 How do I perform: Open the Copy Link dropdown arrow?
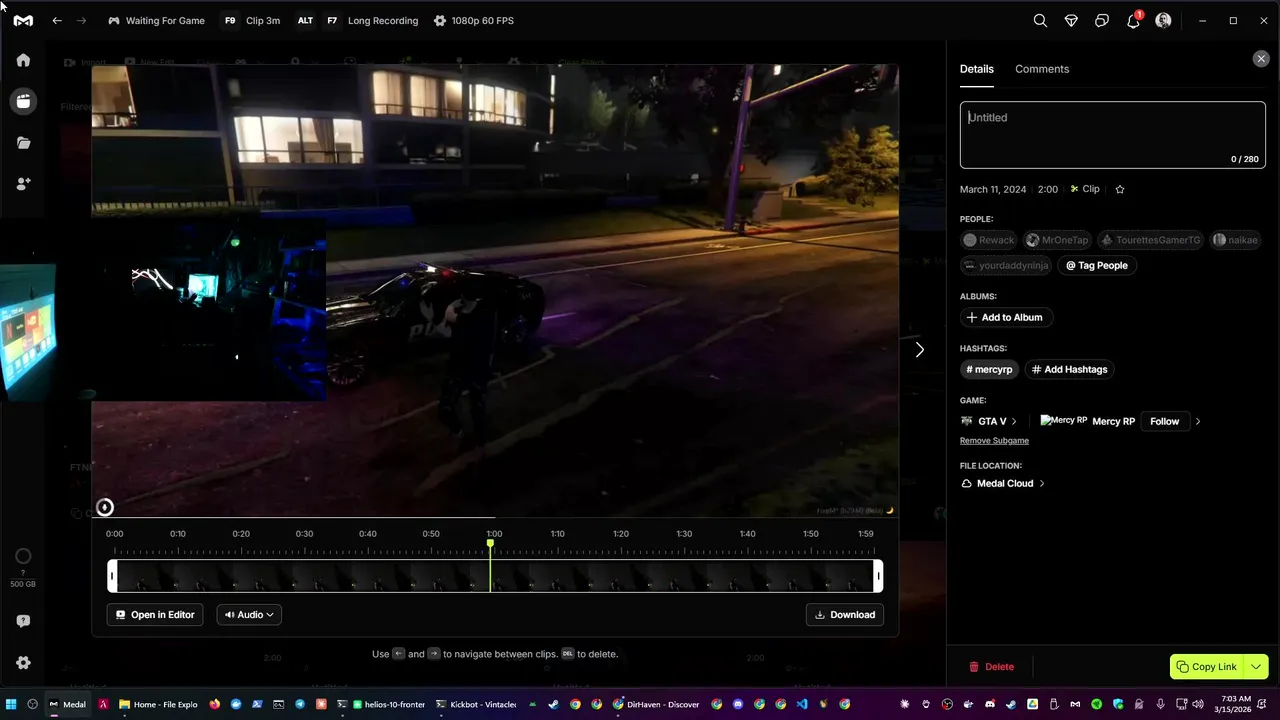1256,667
